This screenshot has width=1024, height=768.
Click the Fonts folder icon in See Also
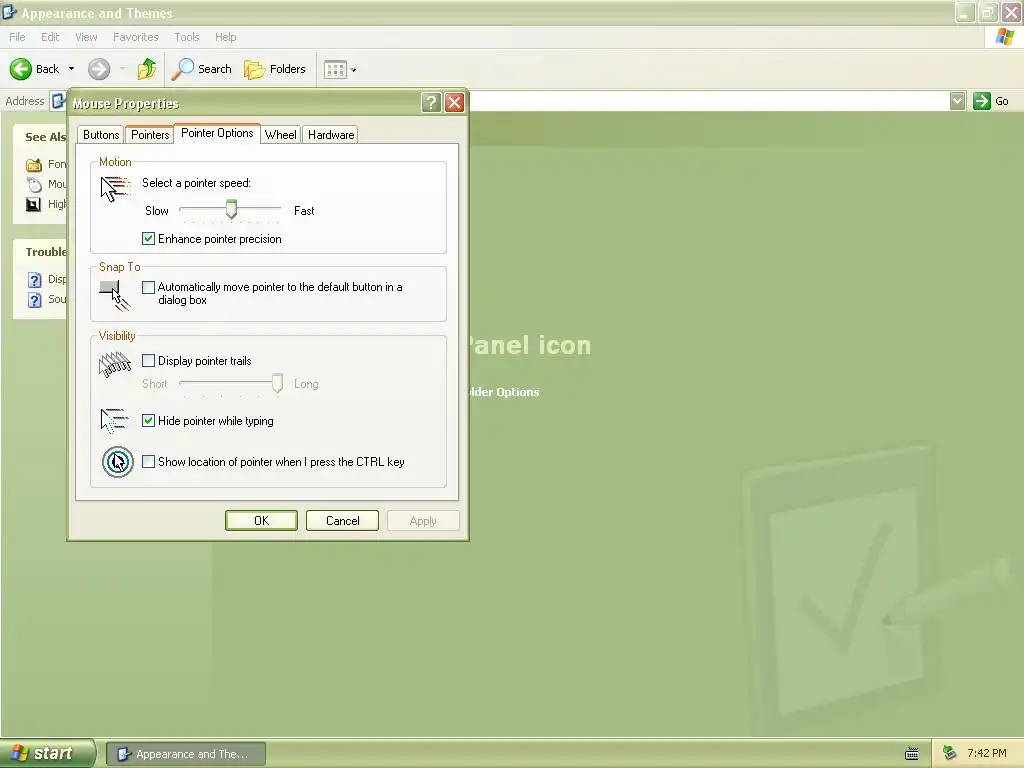34,165
